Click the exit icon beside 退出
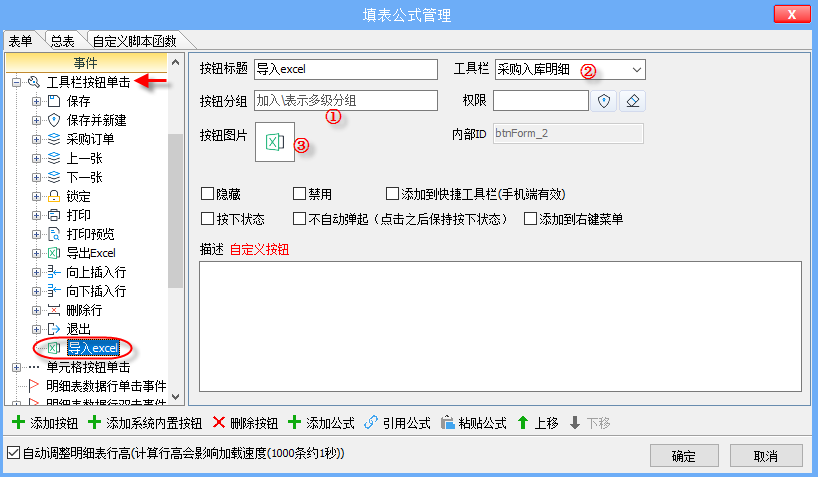Image resolution: width=818 pixels, height=477 pixels. coord(54,329)
